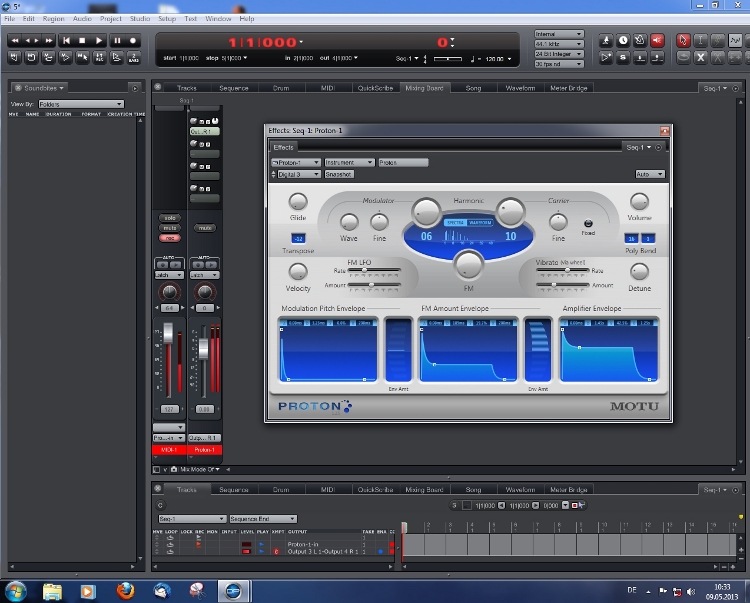The width and height of the screenshot is (750, 603).
Task: Mute the MIDI-1 mixer strip
Action: tap(170, 228)
